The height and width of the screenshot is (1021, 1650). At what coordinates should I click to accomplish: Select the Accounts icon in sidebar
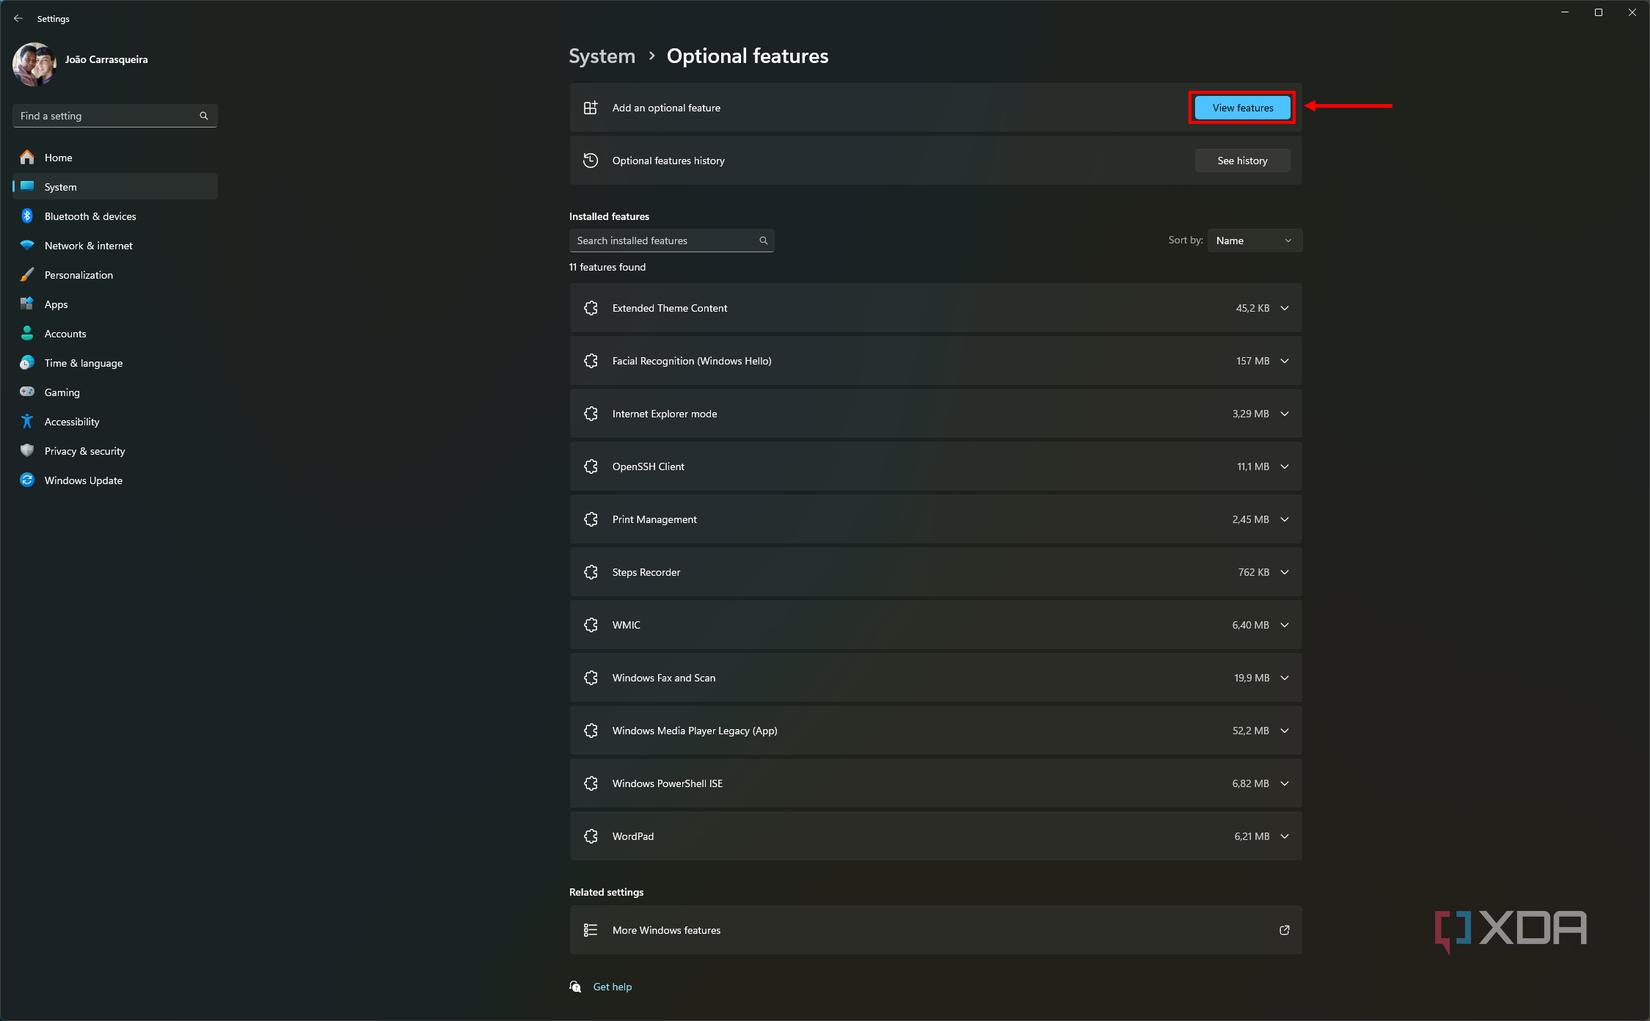[26, 333]
